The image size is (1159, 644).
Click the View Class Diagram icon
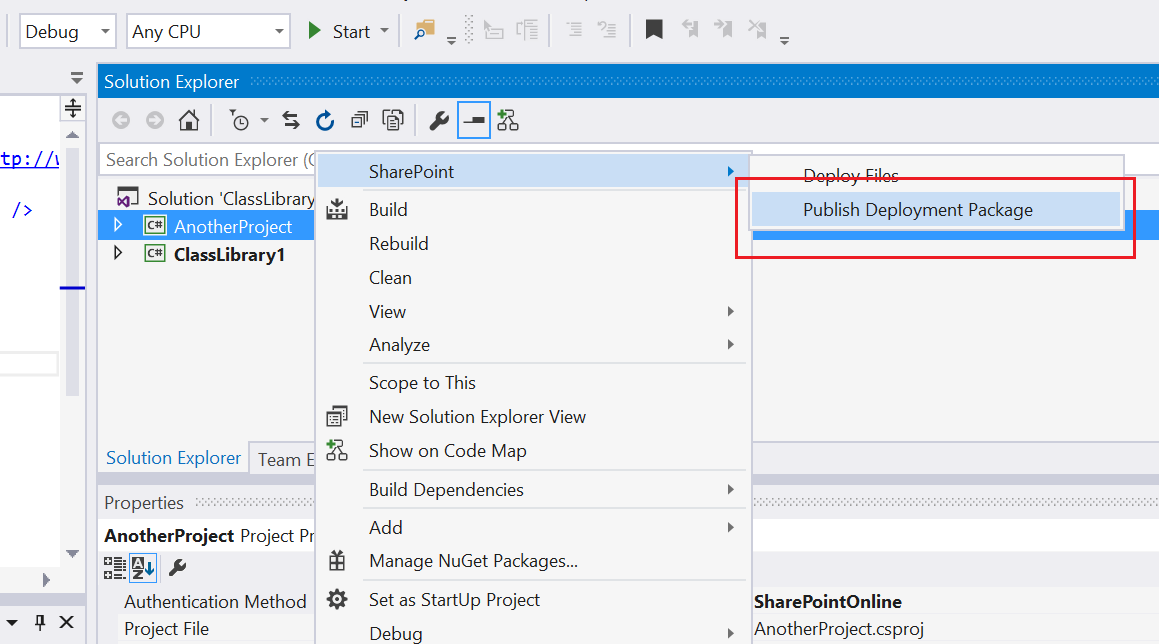coord(508,121)
